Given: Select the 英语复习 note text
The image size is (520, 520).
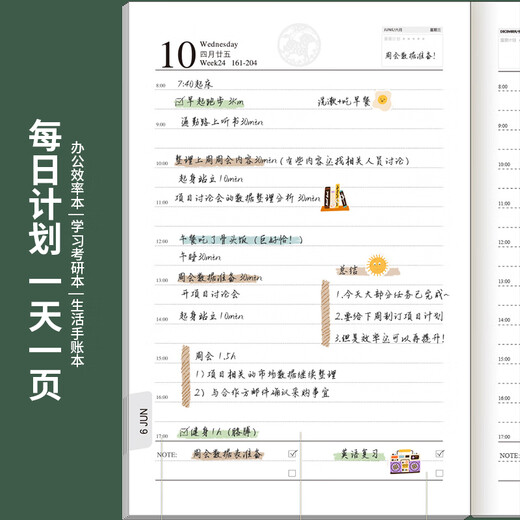Looking at the screenshot, I should [x=360, y=454].
